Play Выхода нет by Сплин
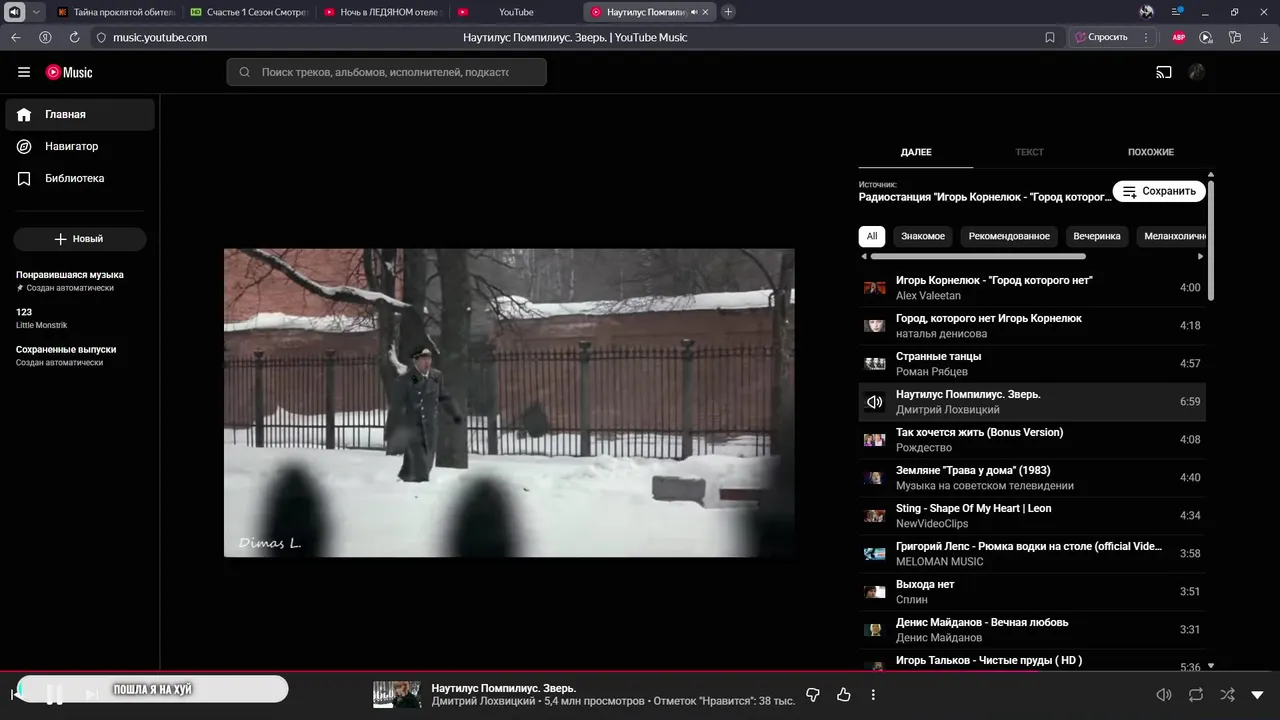 coord(1032,592)
